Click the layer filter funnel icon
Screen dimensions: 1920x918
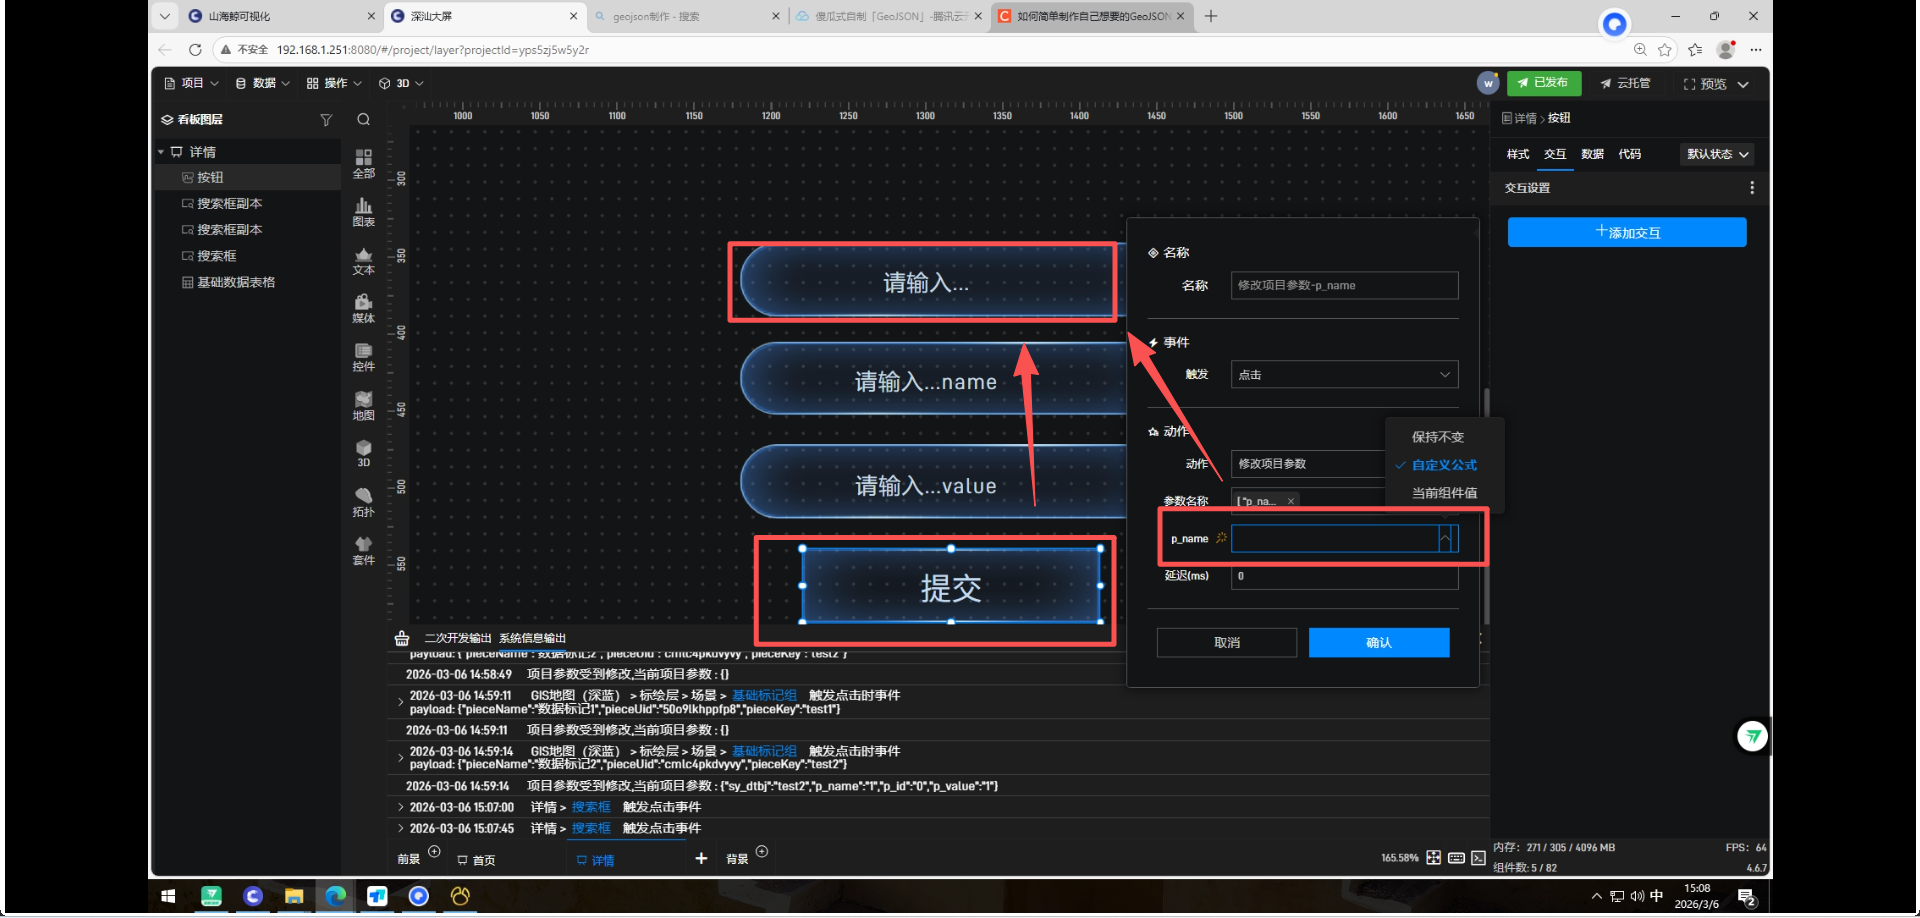[x=326, y=120]
